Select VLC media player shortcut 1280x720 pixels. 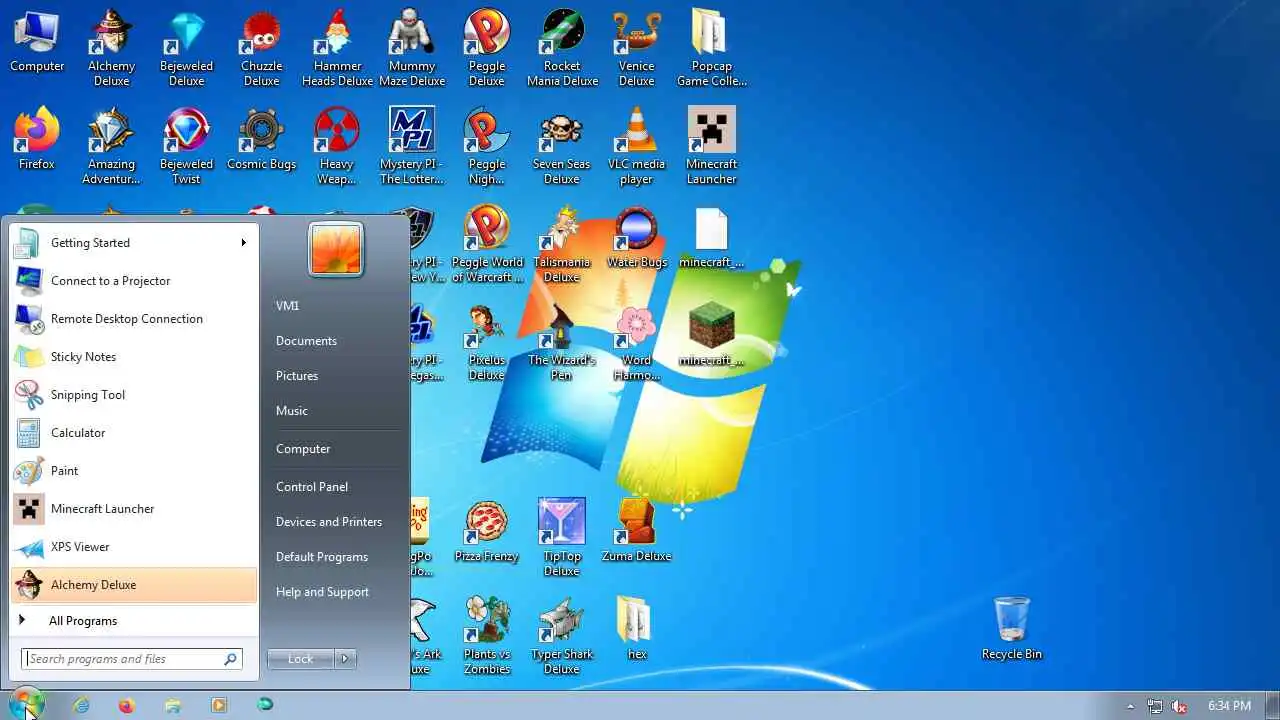(636, 146)
